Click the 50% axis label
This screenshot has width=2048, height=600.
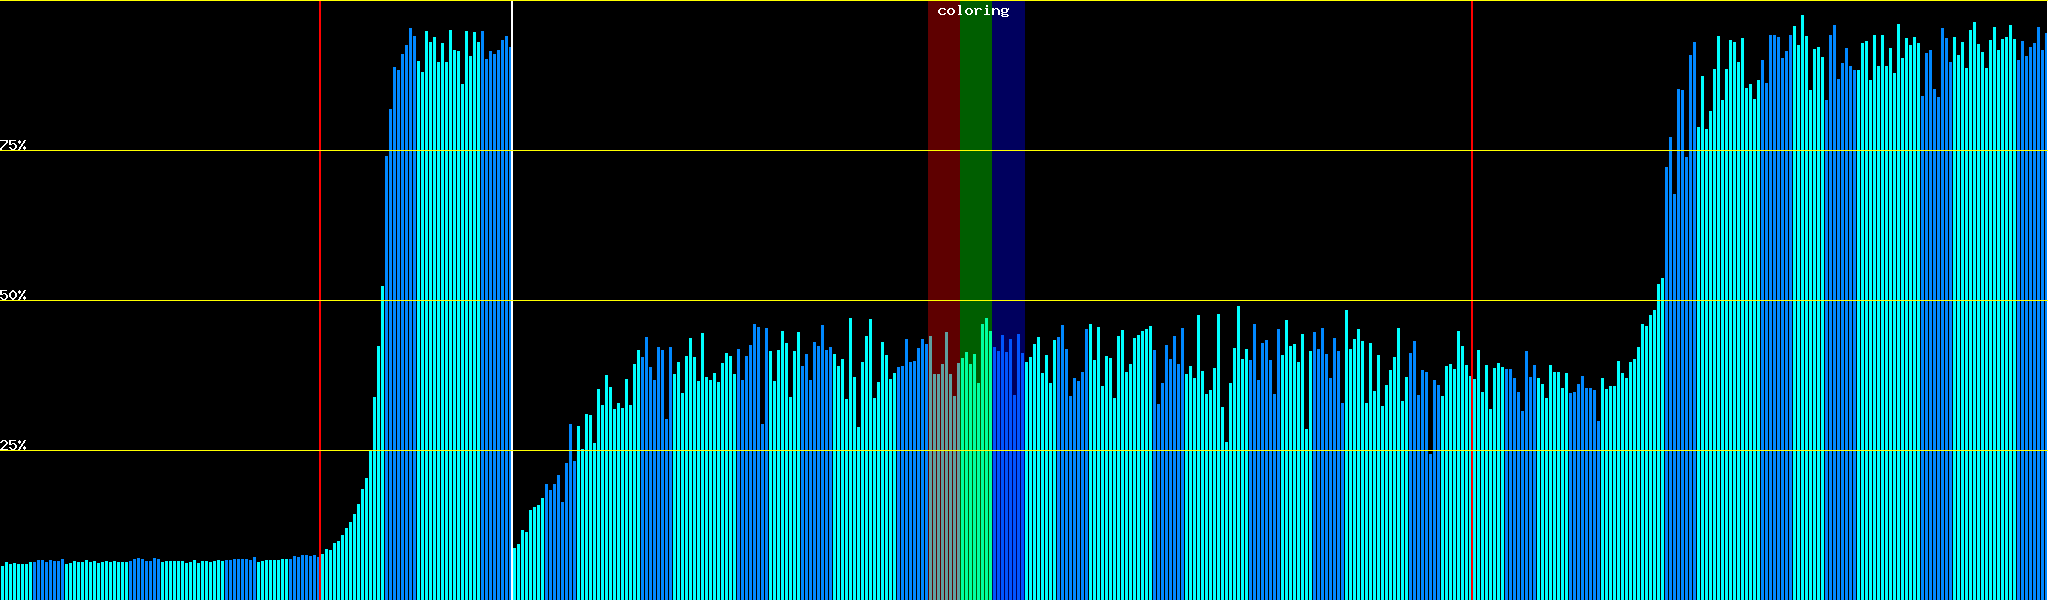13,295
